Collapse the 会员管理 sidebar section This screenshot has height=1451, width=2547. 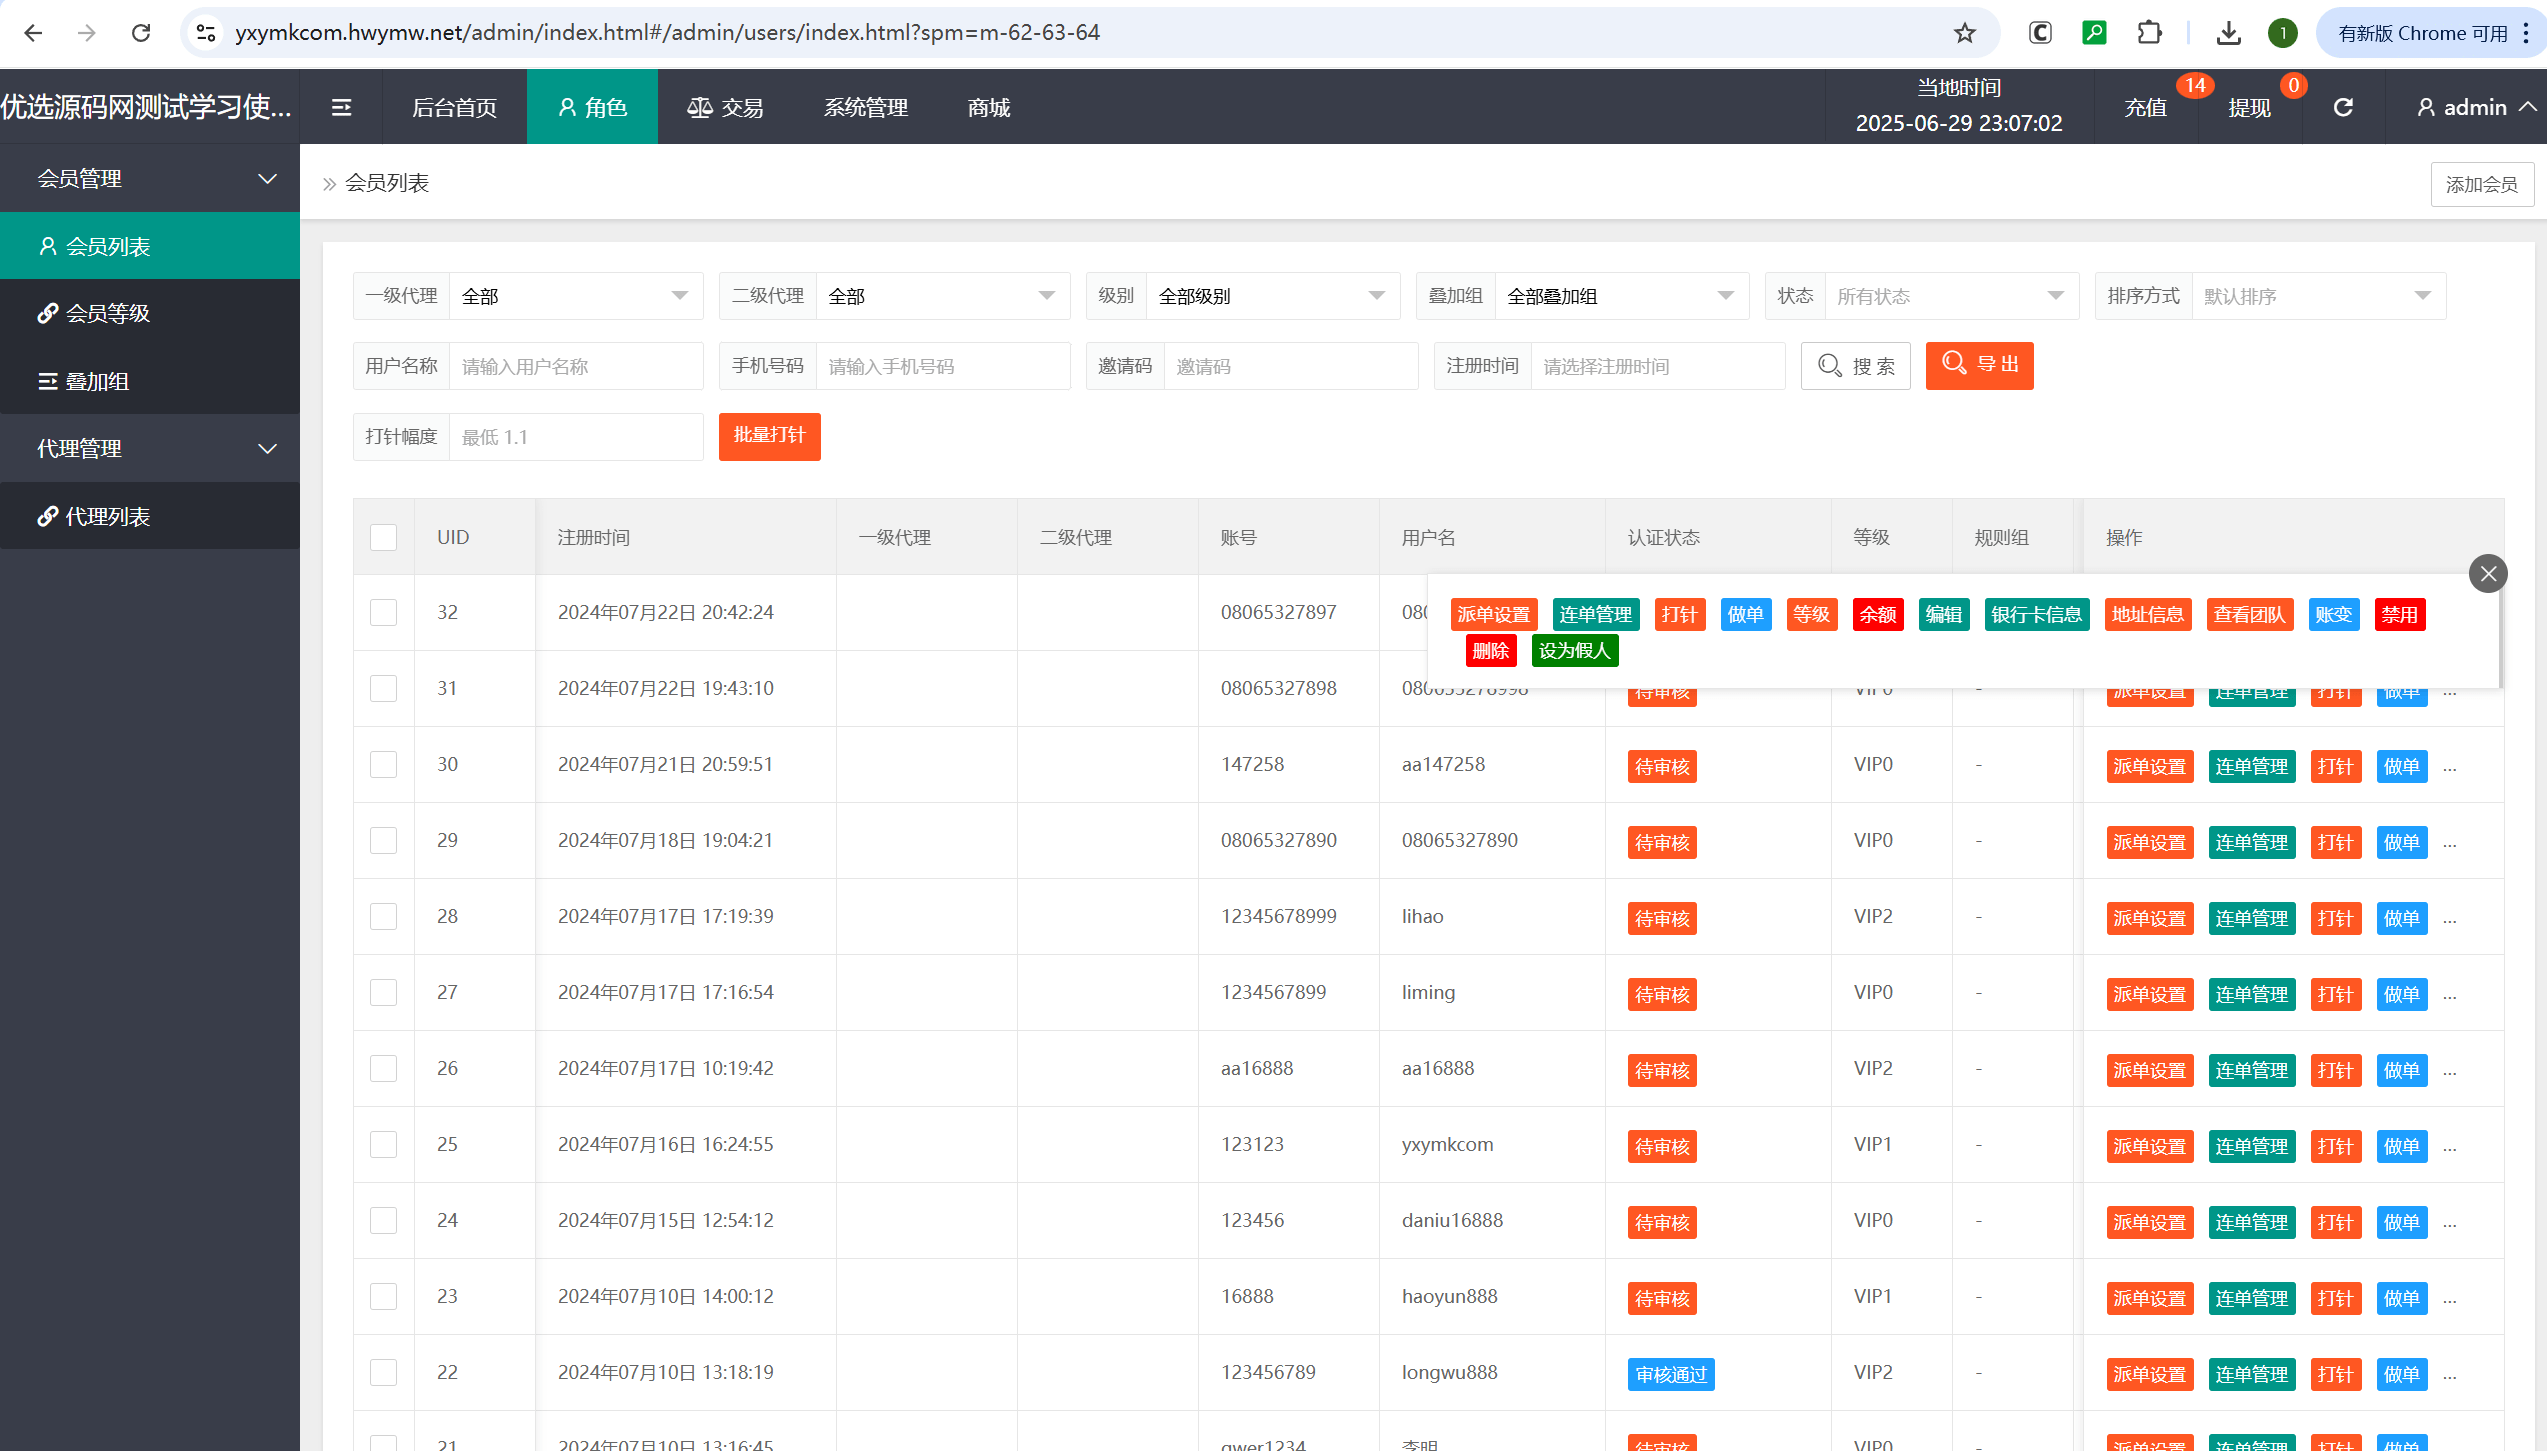pyautogui.click(x=150, y=178)
